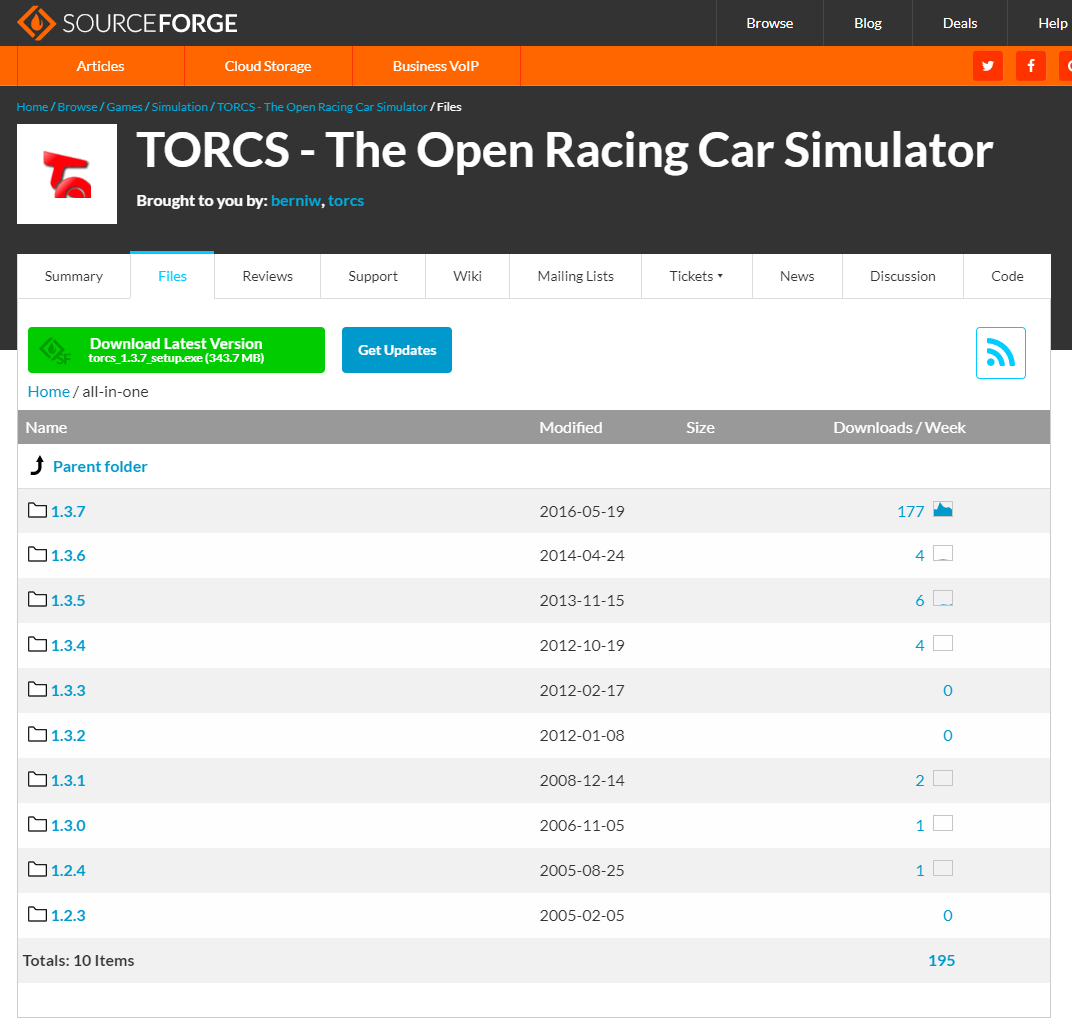Click the 177 downloads count for 1.3.7

[x=911, y=511]
